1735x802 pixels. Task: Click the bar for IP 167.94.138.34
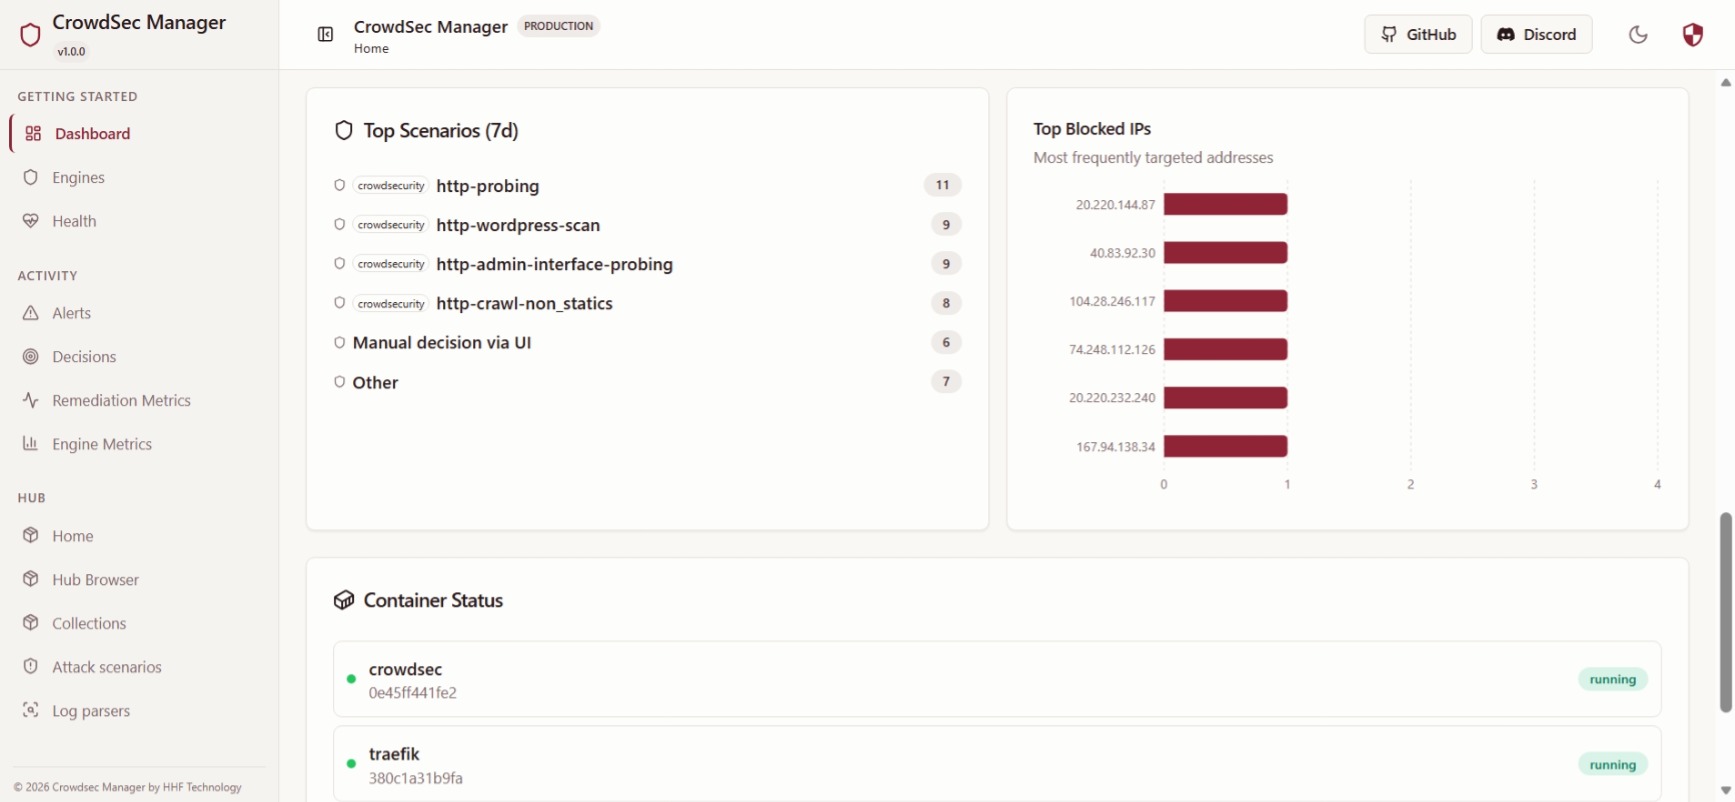(x=1225, y=446)
